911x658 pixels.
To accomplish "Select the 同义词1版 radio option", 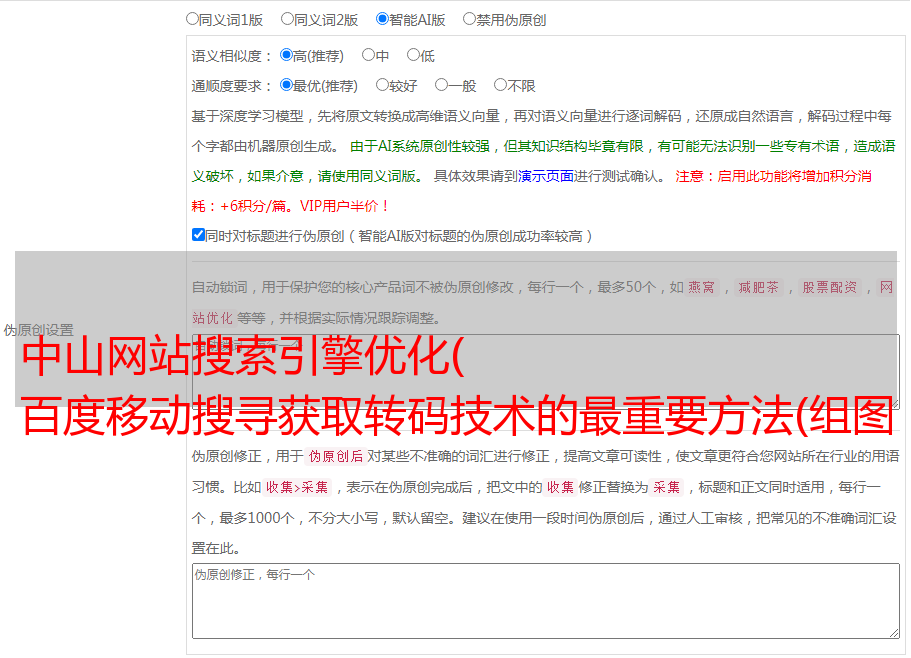I will pos(192,18).
